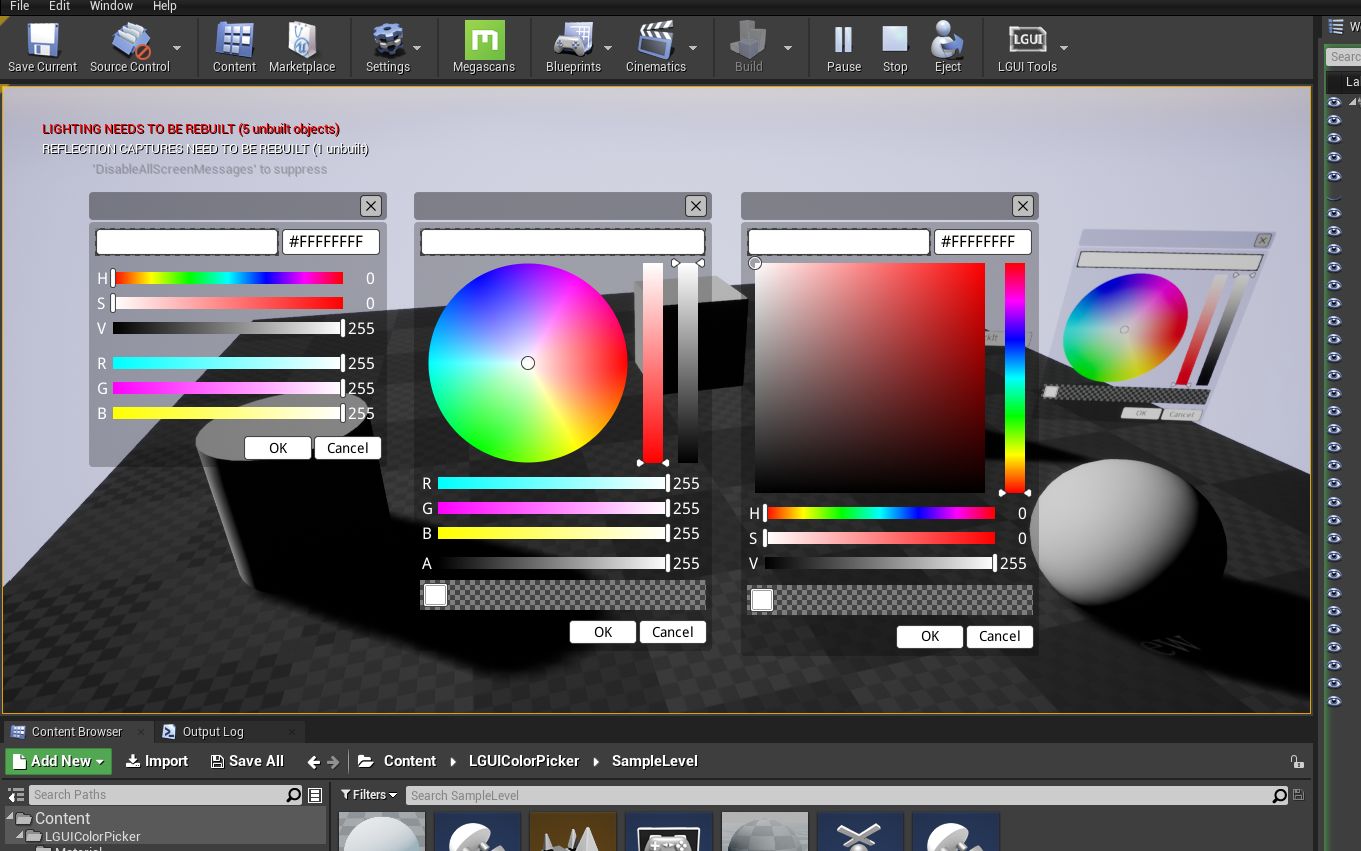Click OK in the HSV/RGB slider picker
This screenshot has width=1361, height=851.
pyautogui.click(x=278, y=448)
